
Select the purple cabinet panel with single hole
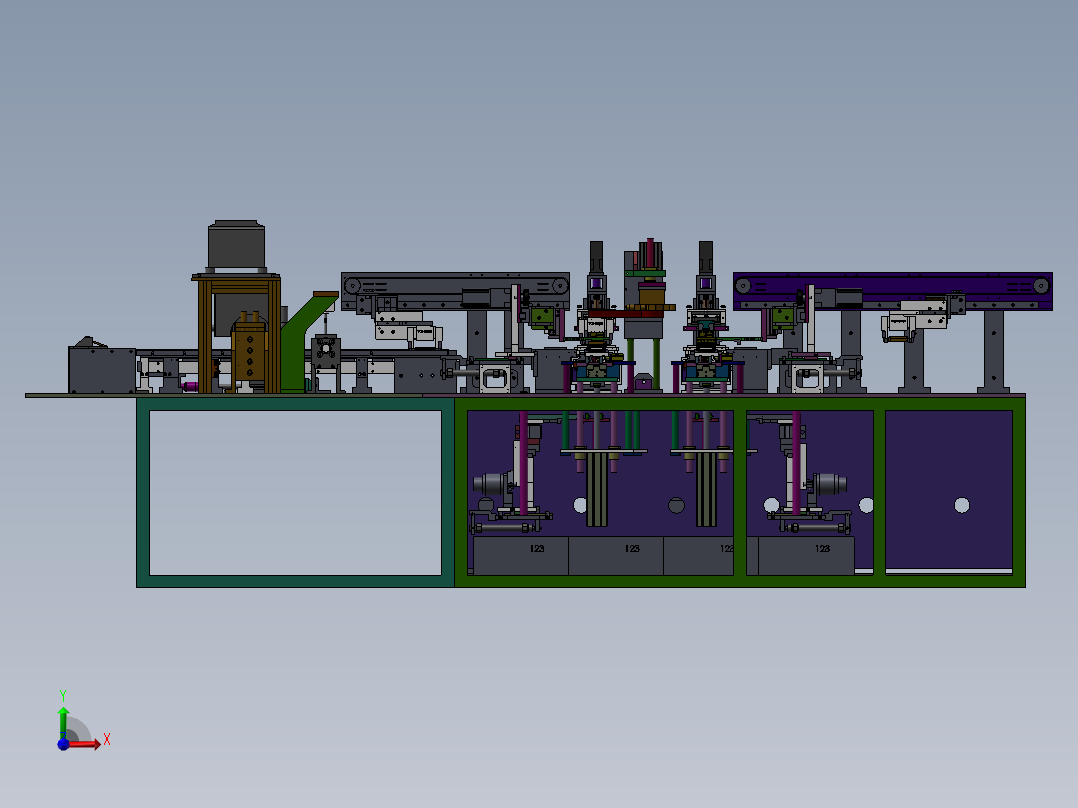coord(949,491)
